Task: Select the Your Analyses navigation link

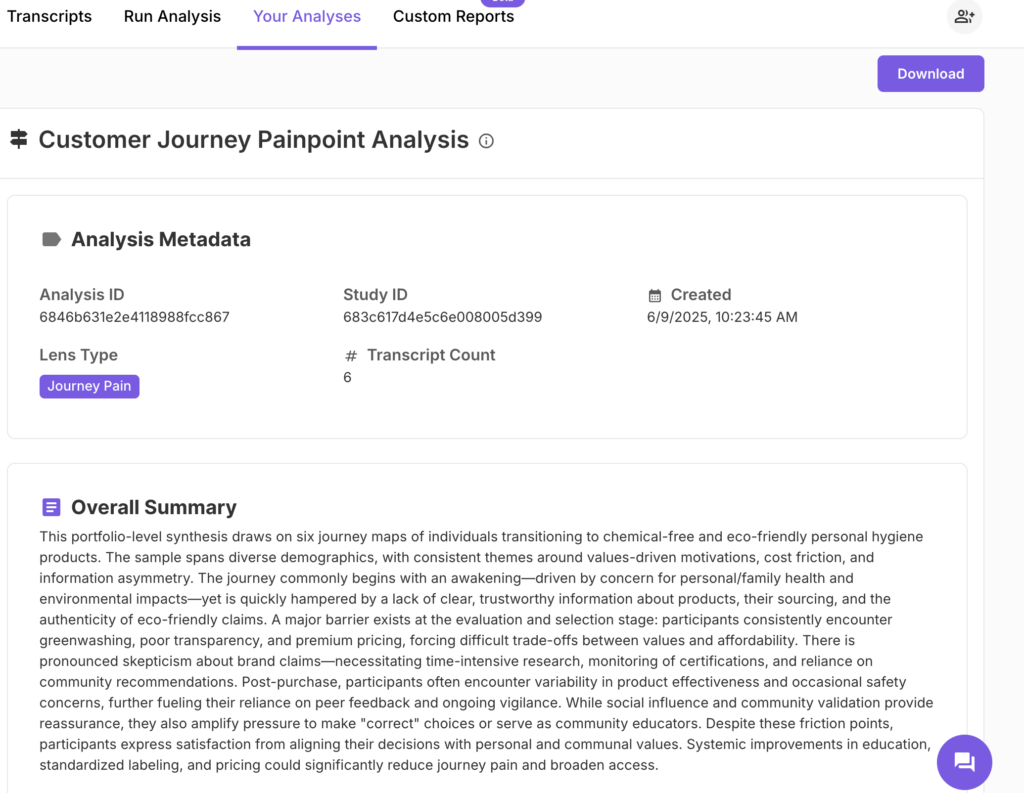Action: tap(306, 16)
